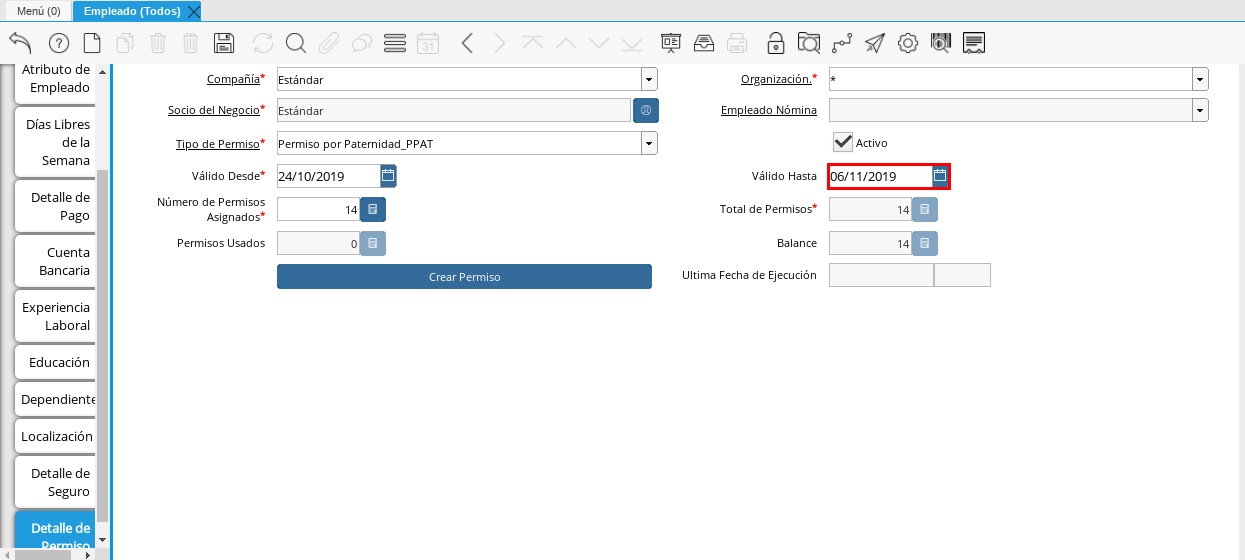Click the Socio del Negocio label link
Viewport: 1245px width, 560px height.
click(x=213, y=110)
